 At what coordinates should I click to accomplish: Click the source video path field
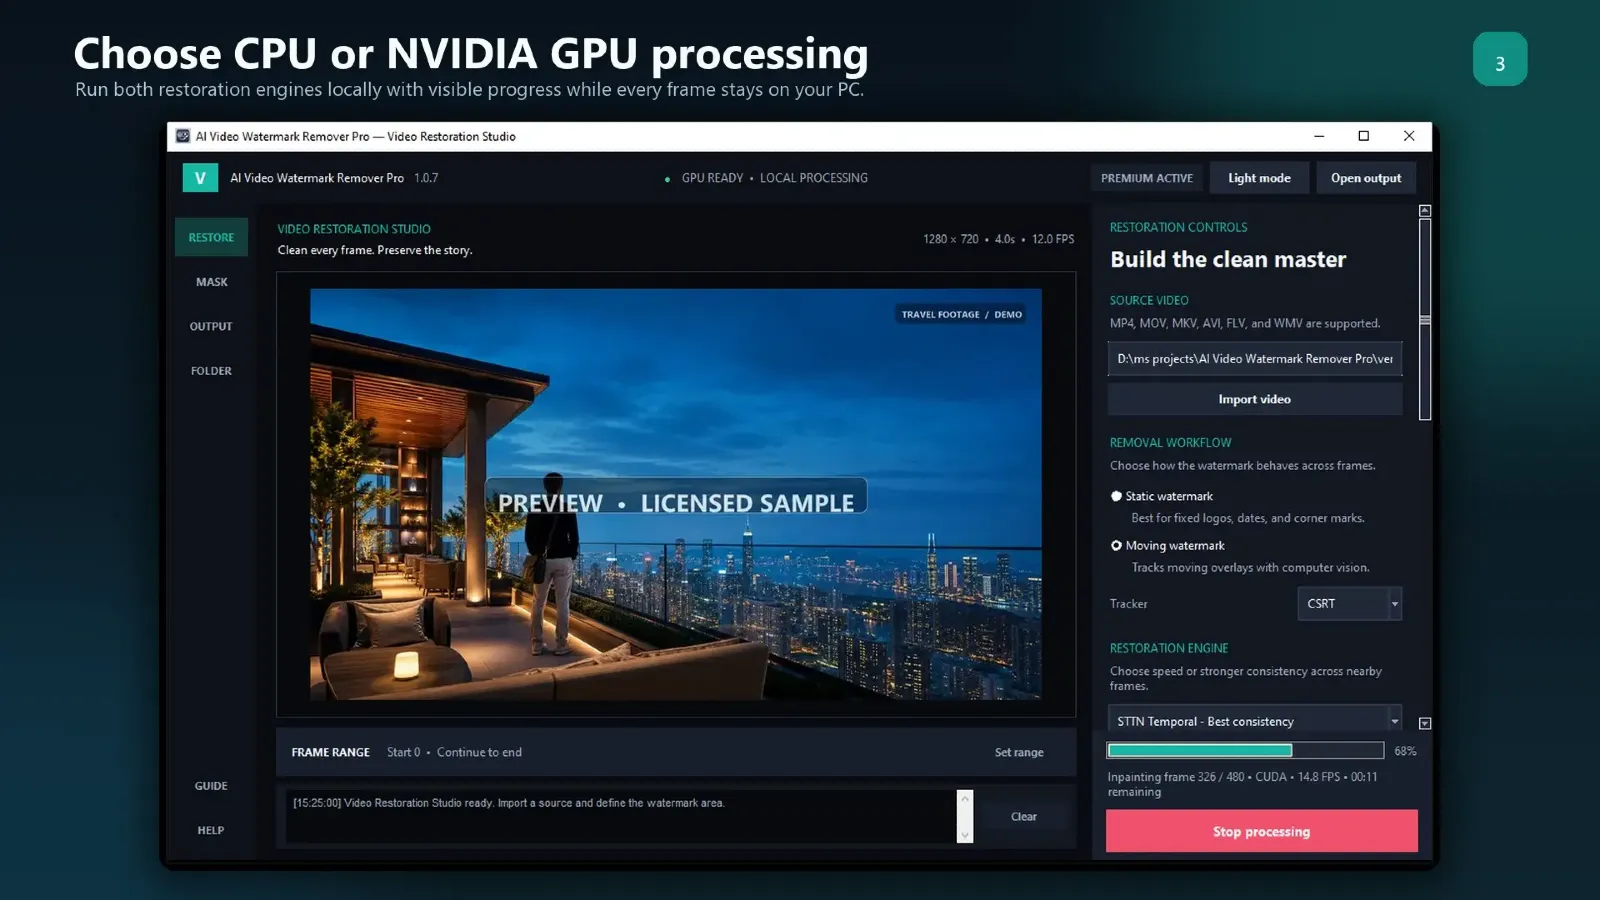(x=1254, y=359)
